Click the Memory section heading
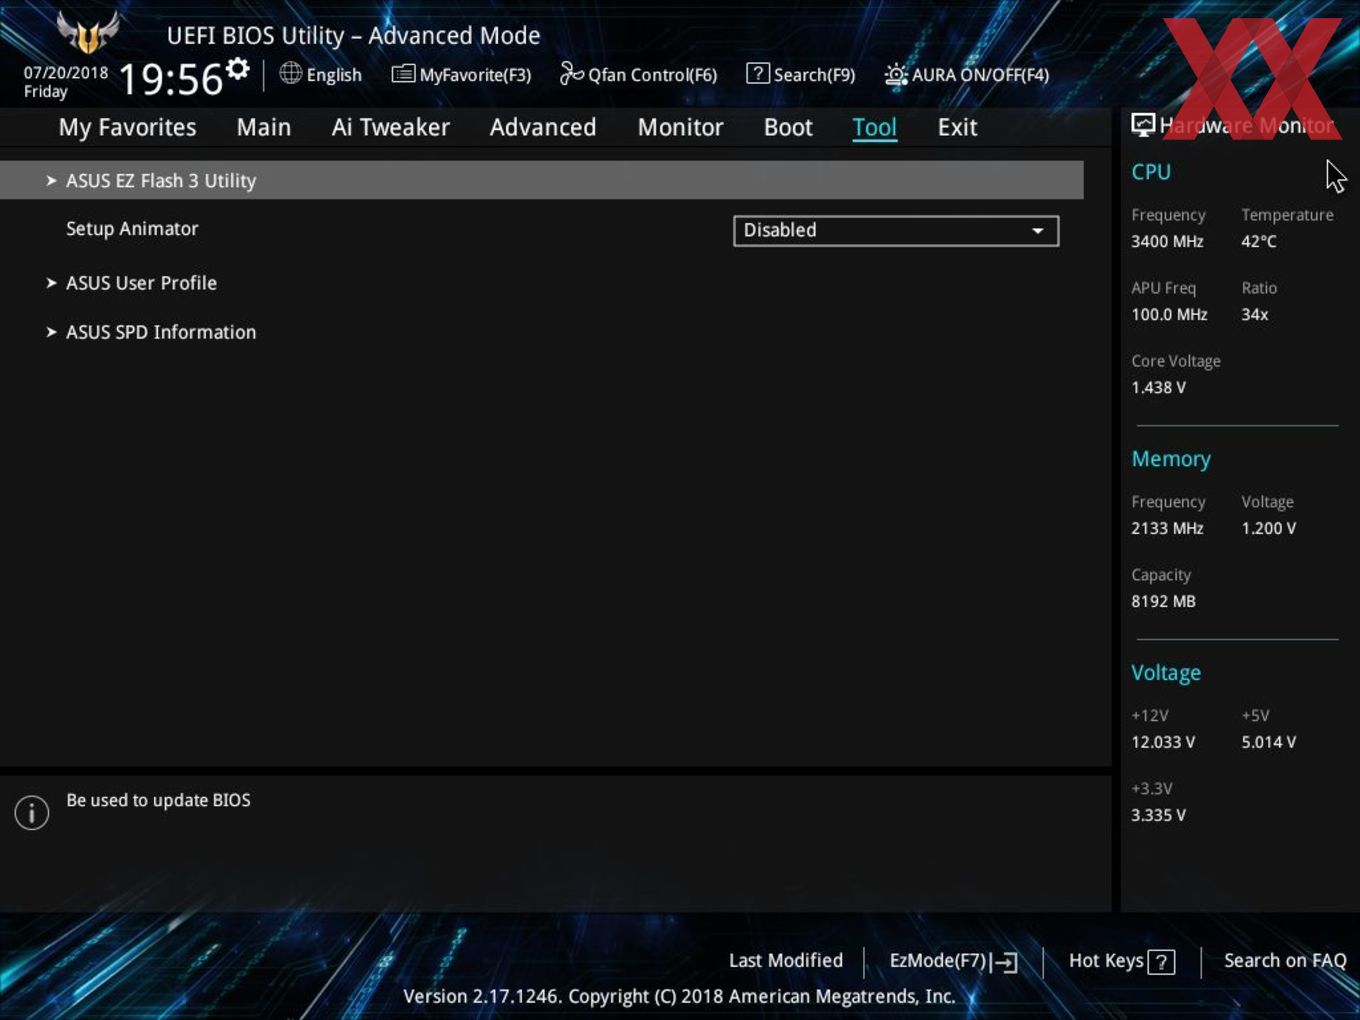The height and width of the screenshot is (1020, 1360). [x=1171, y=459]
